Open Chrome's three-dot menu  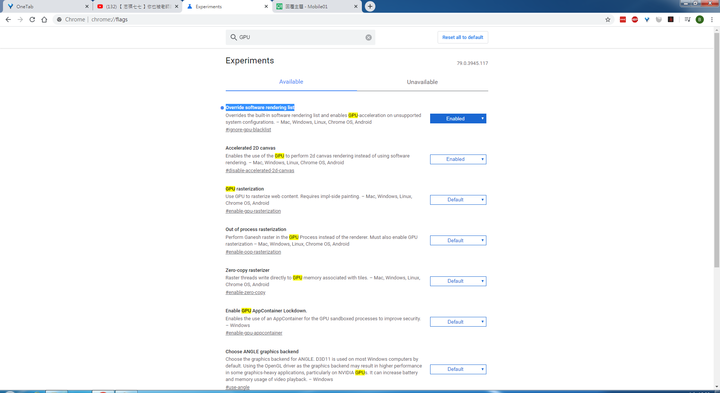[x=712, y=20]
